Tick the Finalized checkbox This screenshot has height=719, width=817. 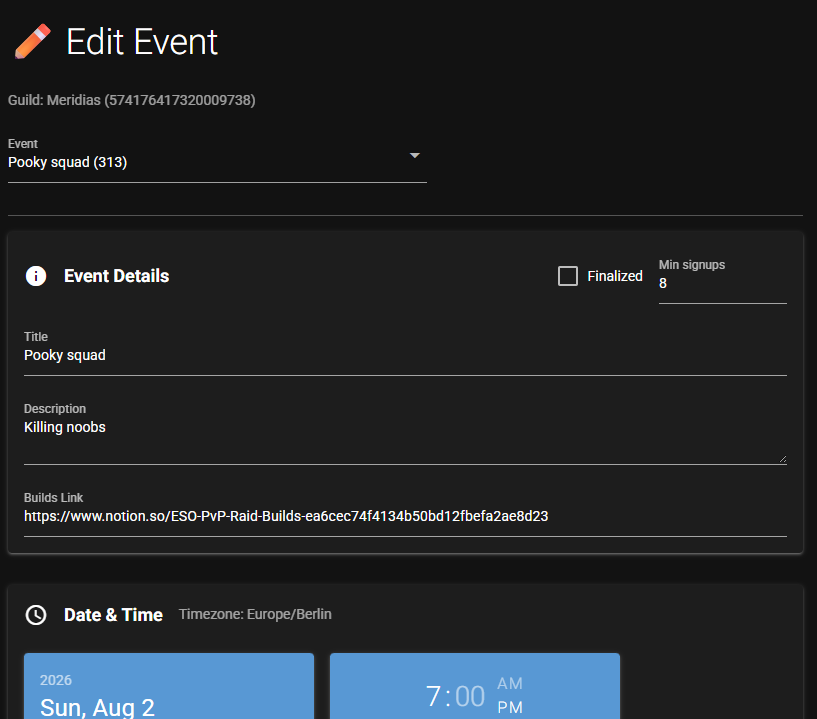pos(568,276)
